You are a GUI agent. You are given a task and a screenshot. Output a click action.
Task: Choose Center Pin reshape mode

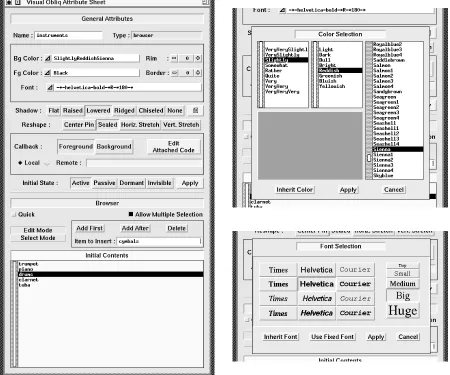(x=79, y=125)
